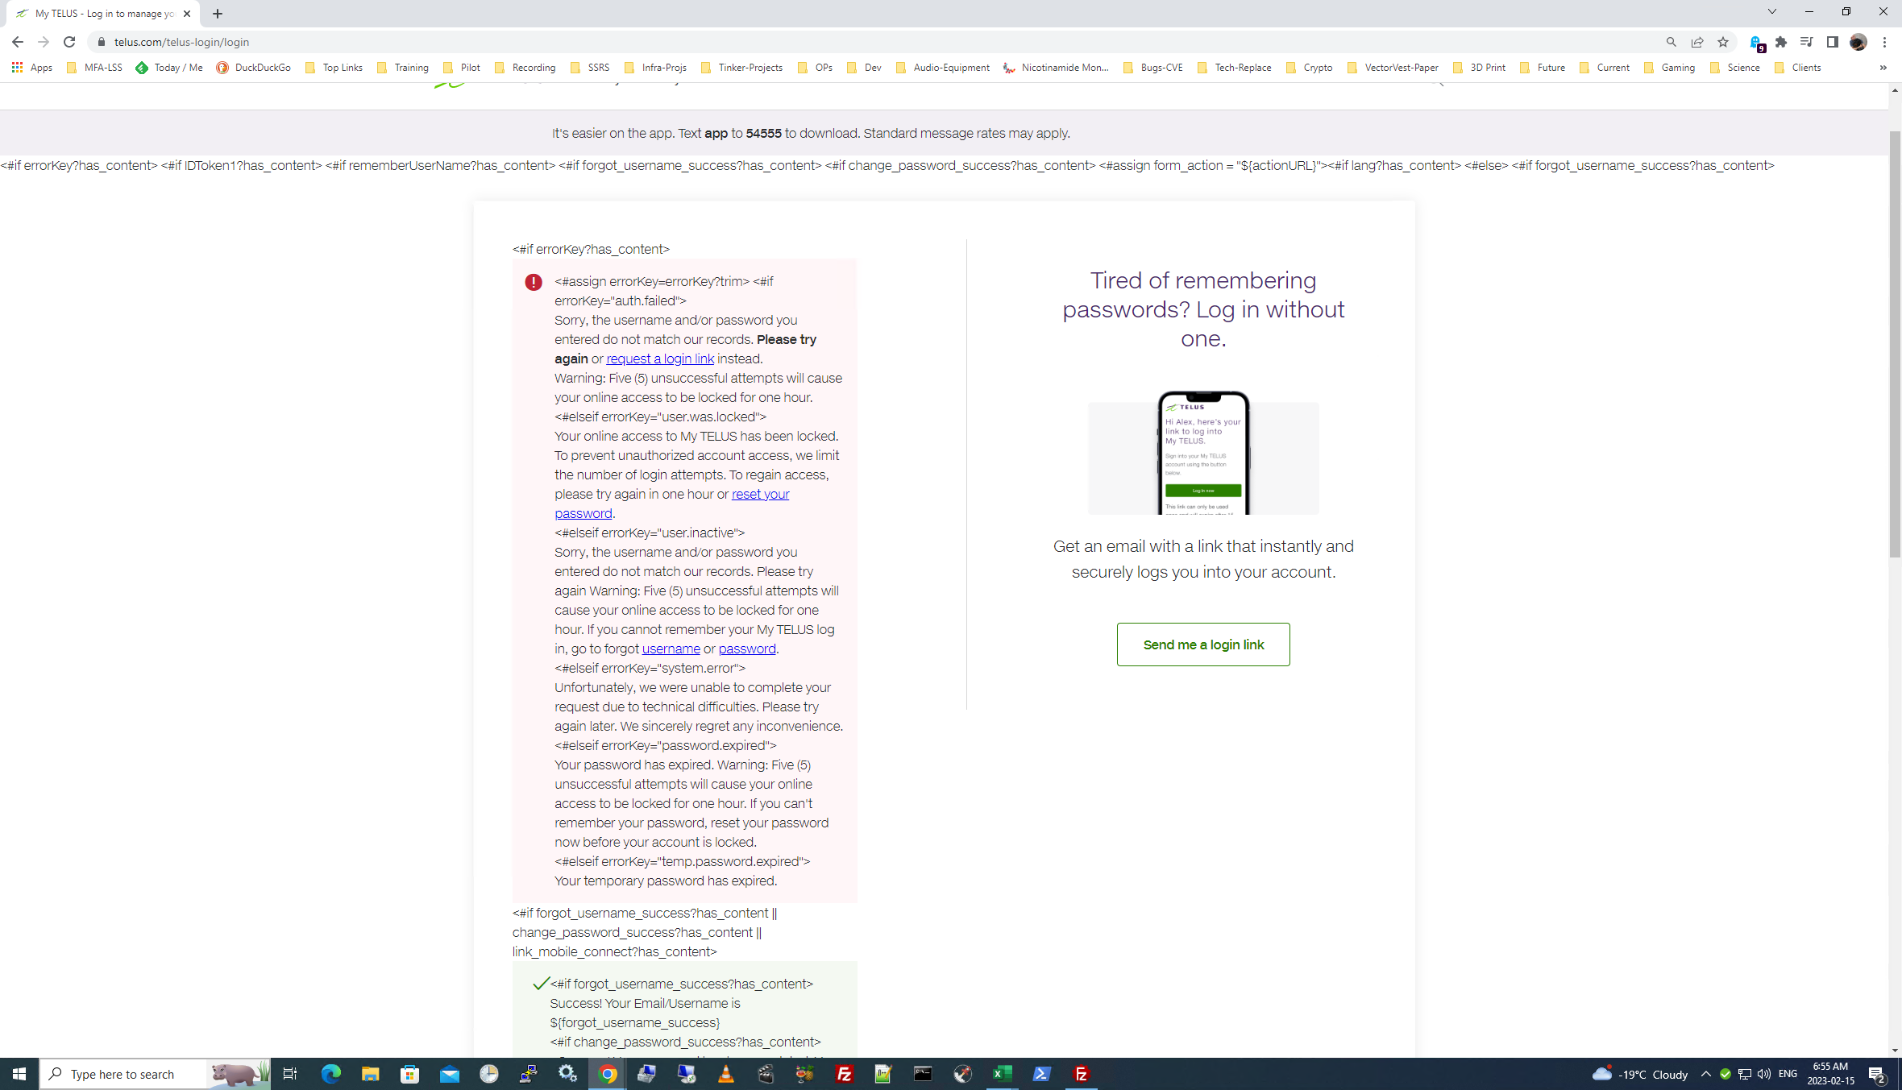The width and height of the screenshot is (1902, 1090).
Task: Open the volume control in system tray
Action: pos(1764,1074)
